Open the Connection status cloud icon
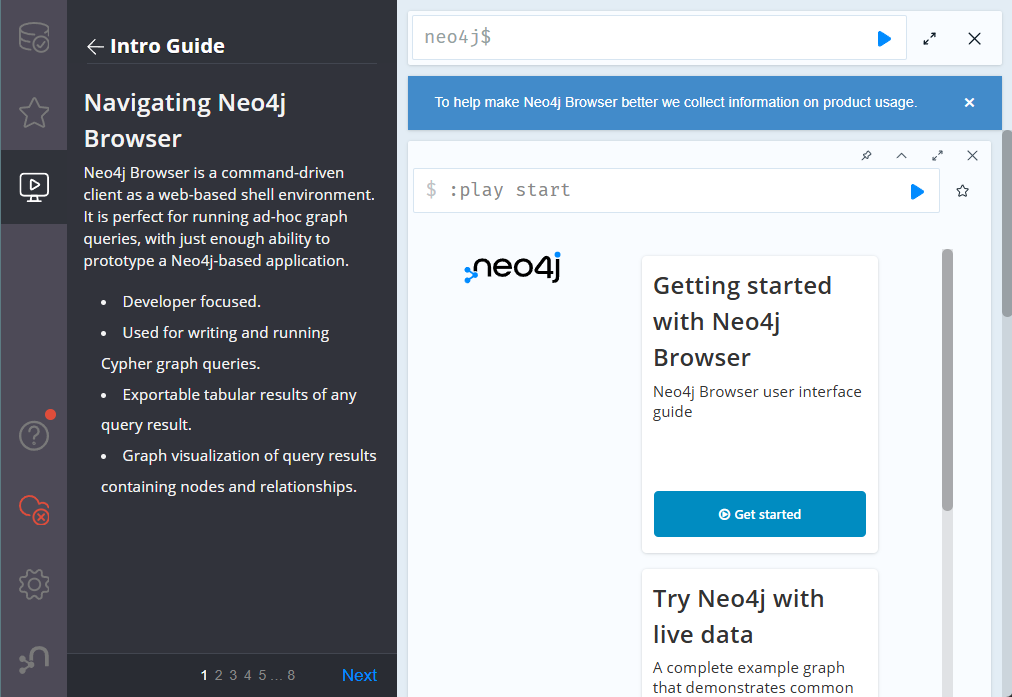Viewport: 1012px width, 697px height. click(34, 510)
